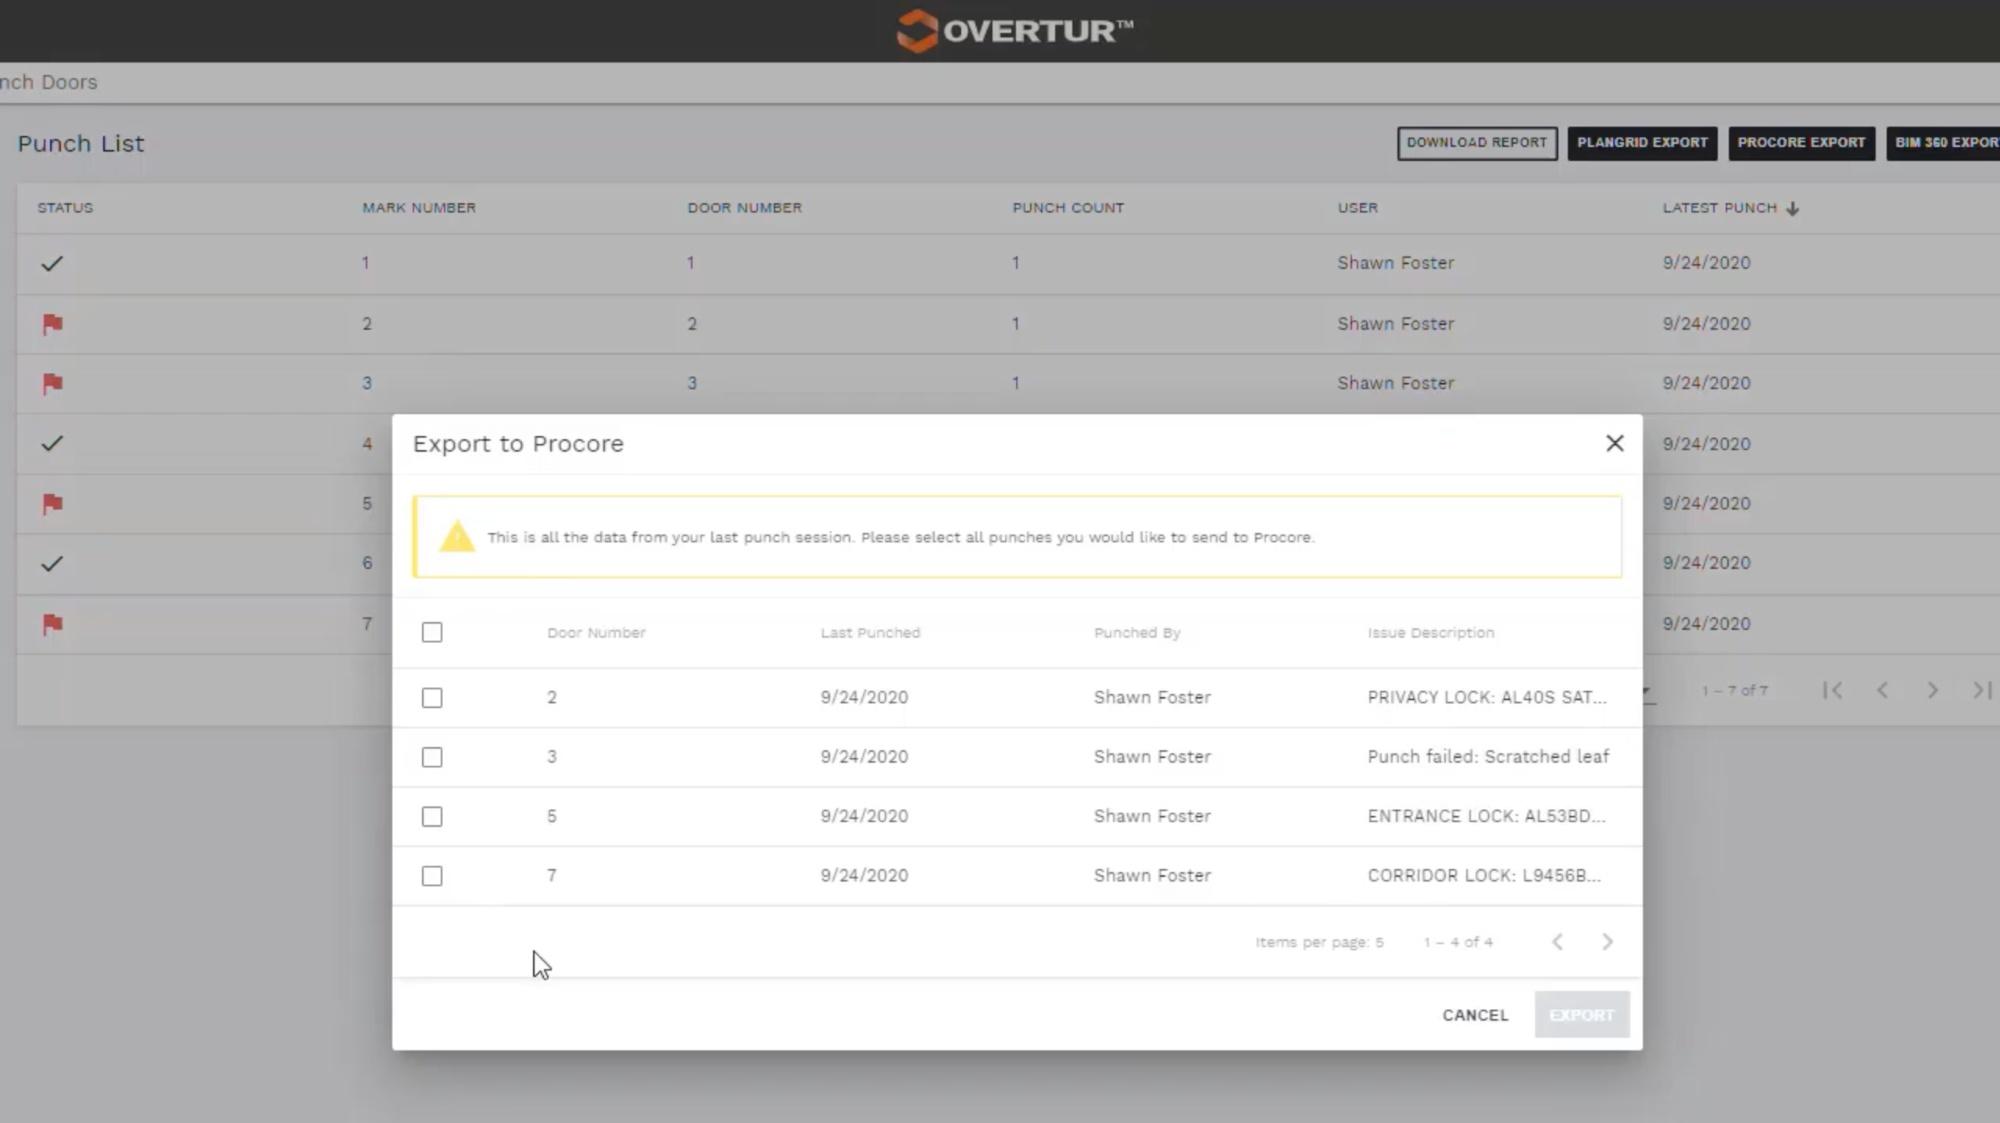2000x1123 pixels.
Task: Toggle the Latest Punch sort arrow
Action: (1792, 208)
